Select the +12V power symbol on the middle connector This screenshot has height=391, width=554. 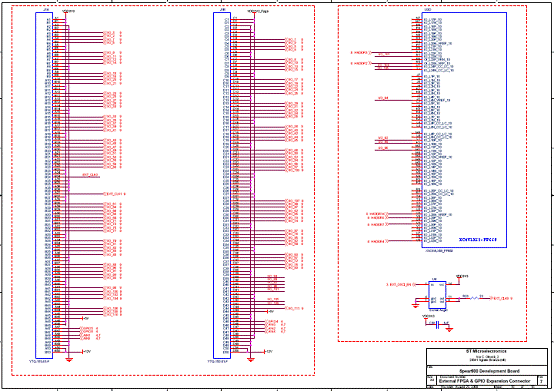[269, 351]
